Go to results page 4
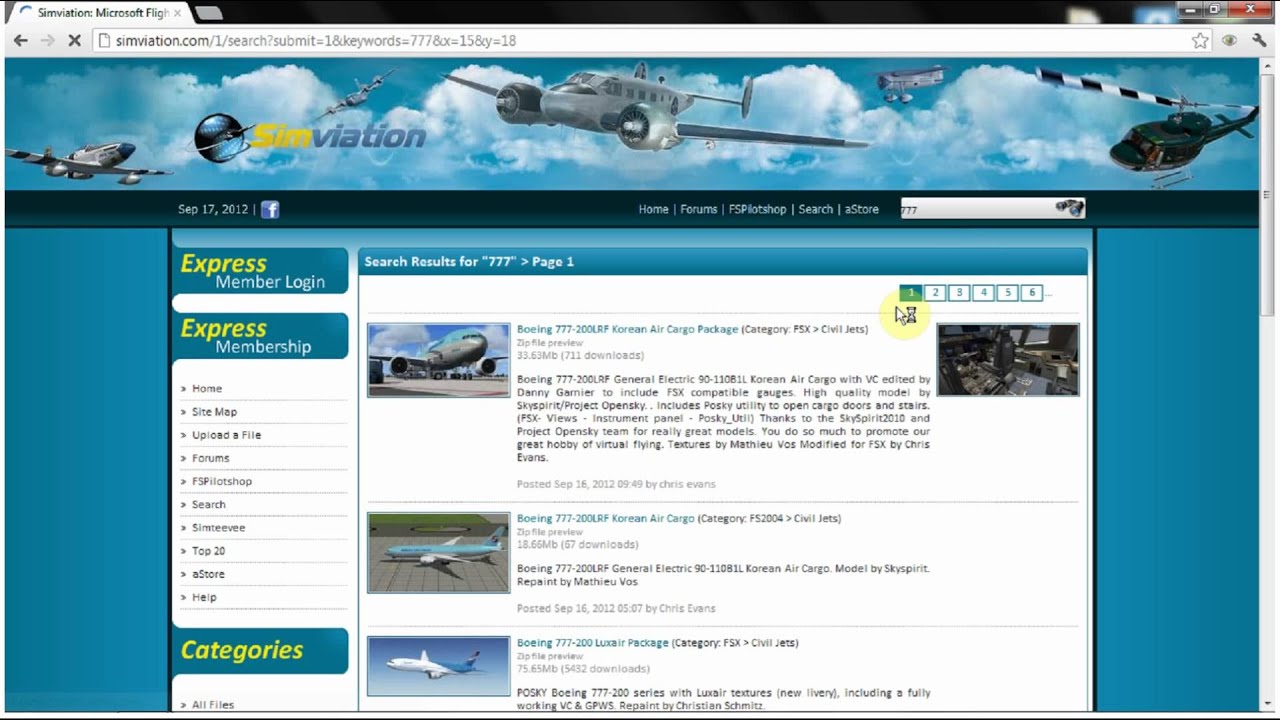The width and height of the screenshot is (1280, 720). click(x=984, y=292)
